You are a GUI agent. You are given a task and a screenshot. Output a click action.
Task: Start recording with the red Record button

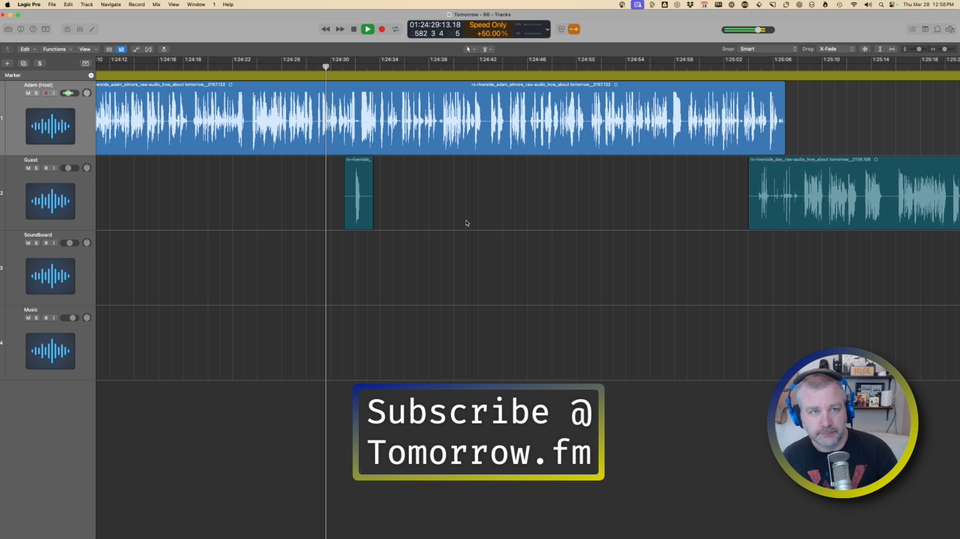381,29
